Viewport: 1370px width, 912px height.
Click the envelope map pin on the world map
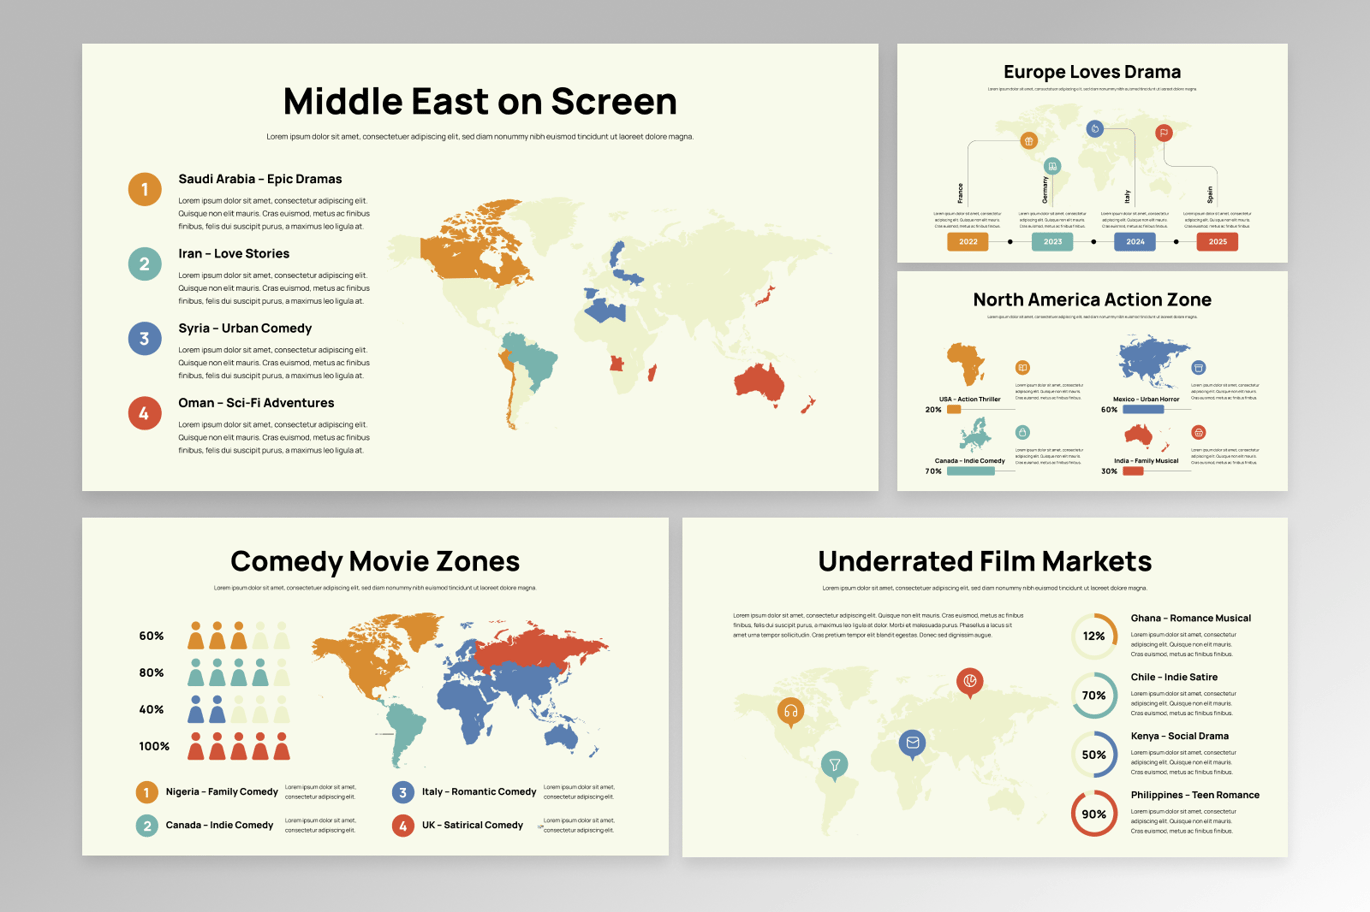(x=911, y=743)
